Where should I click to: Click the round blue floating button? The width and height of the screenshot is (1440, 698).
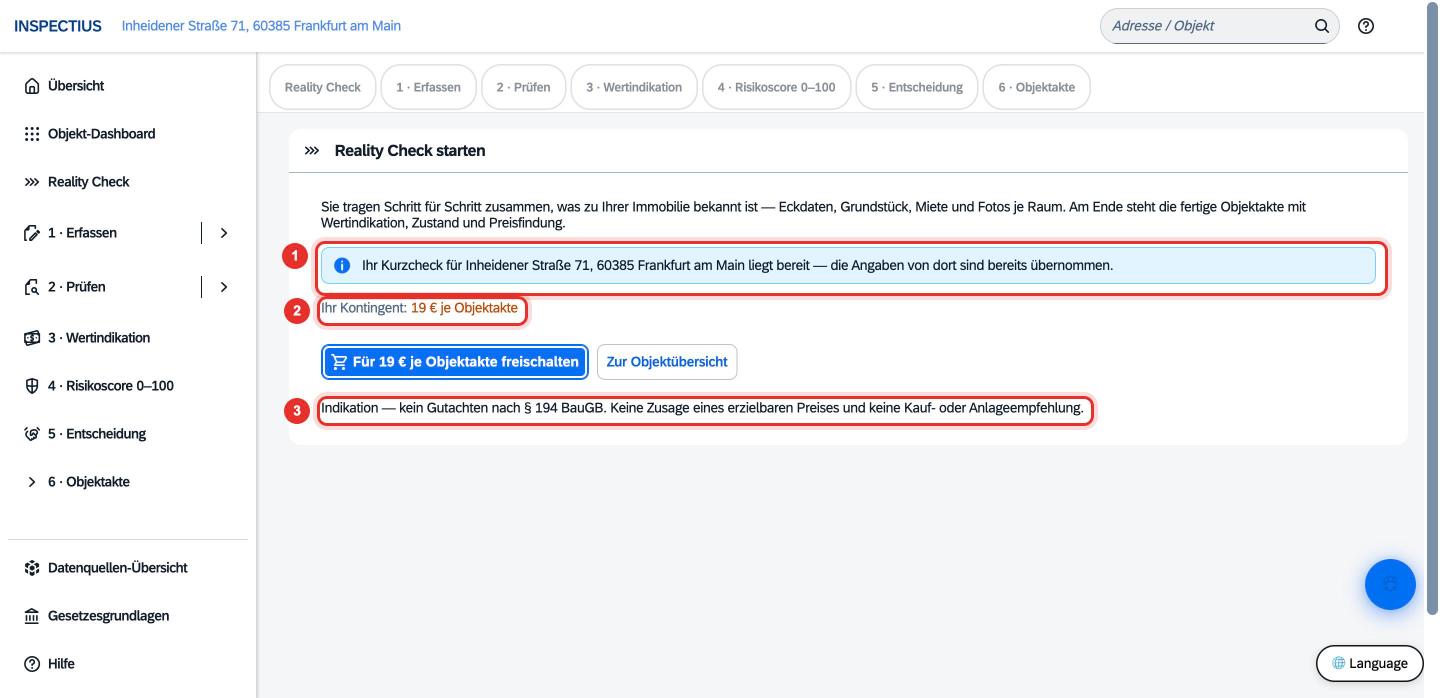pyautogui.click(x=1390, y=584)
